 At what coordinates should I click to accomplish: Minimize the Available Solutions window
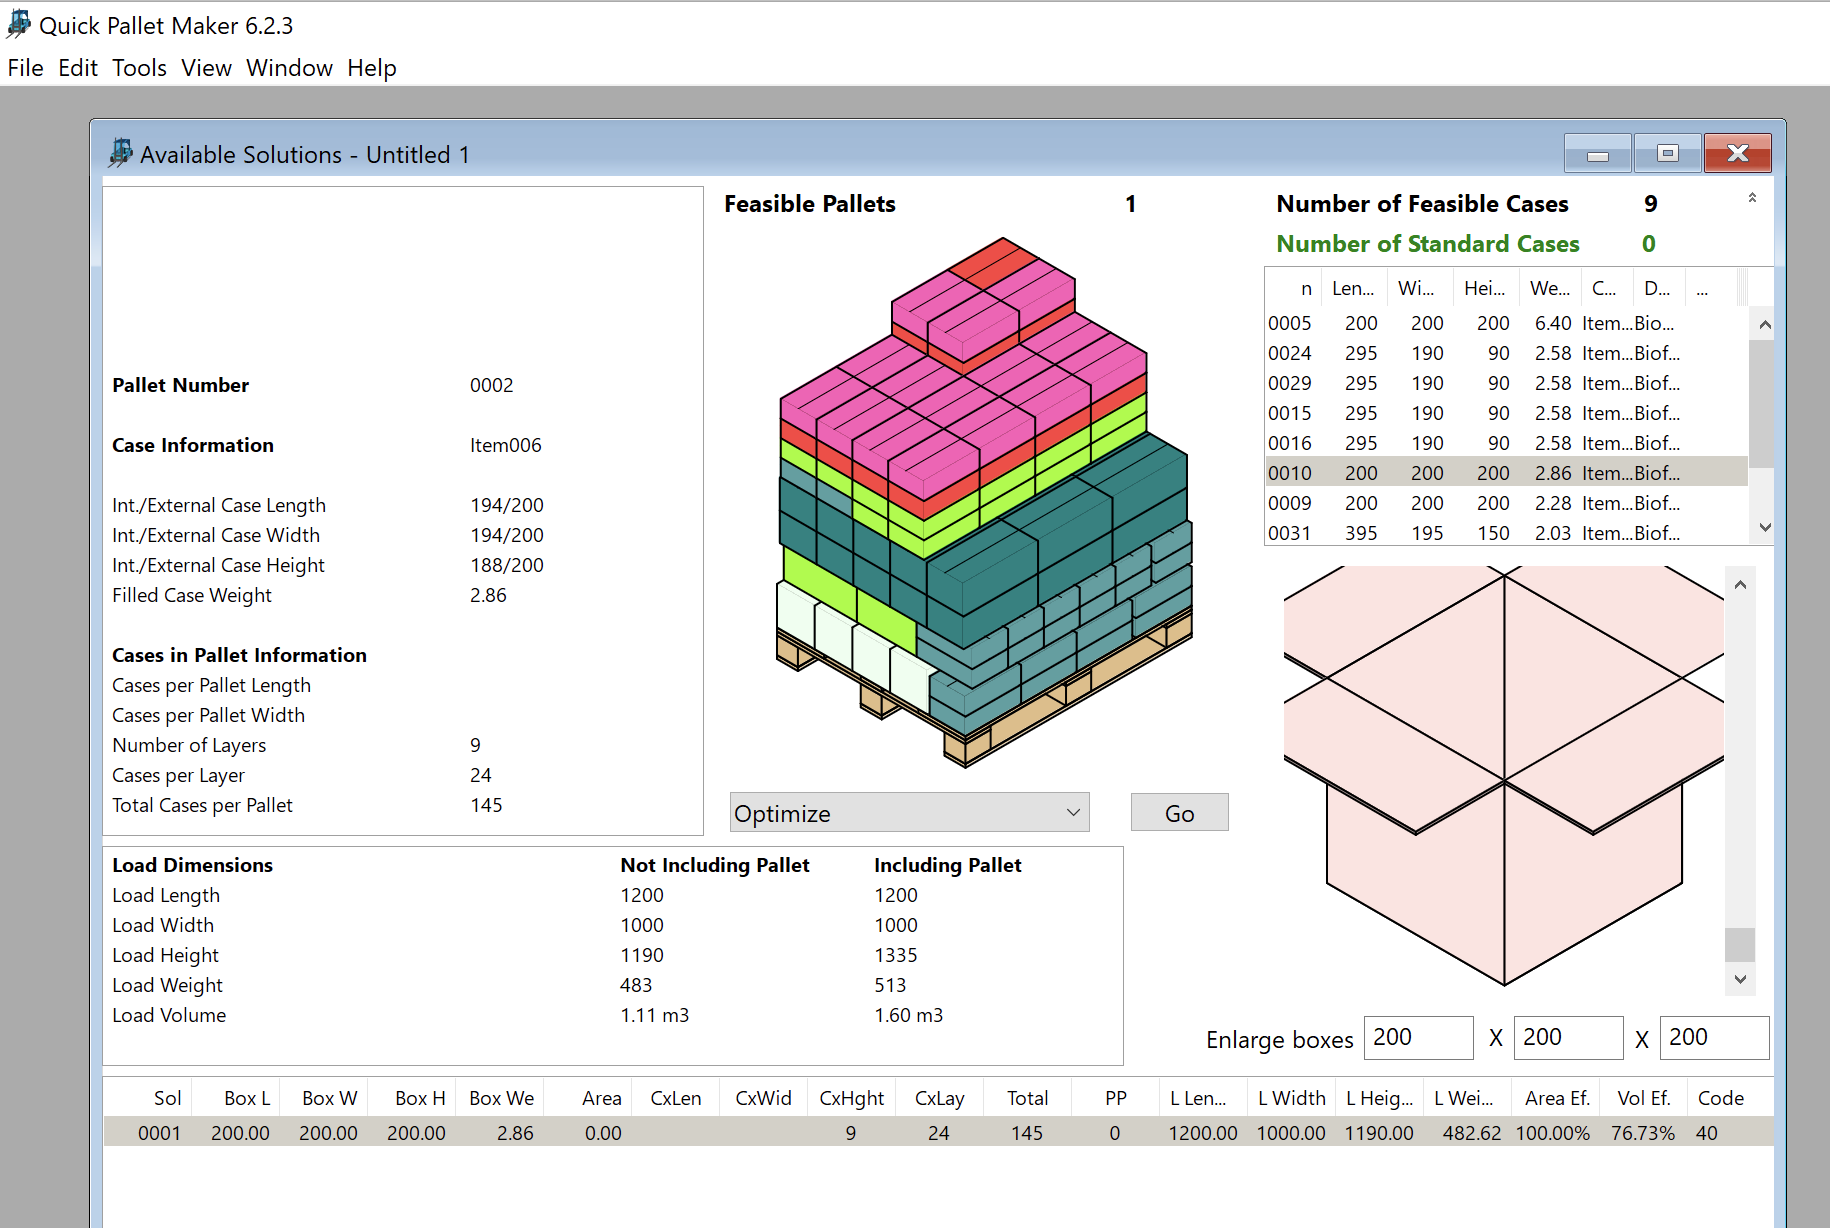[1597, 154]
